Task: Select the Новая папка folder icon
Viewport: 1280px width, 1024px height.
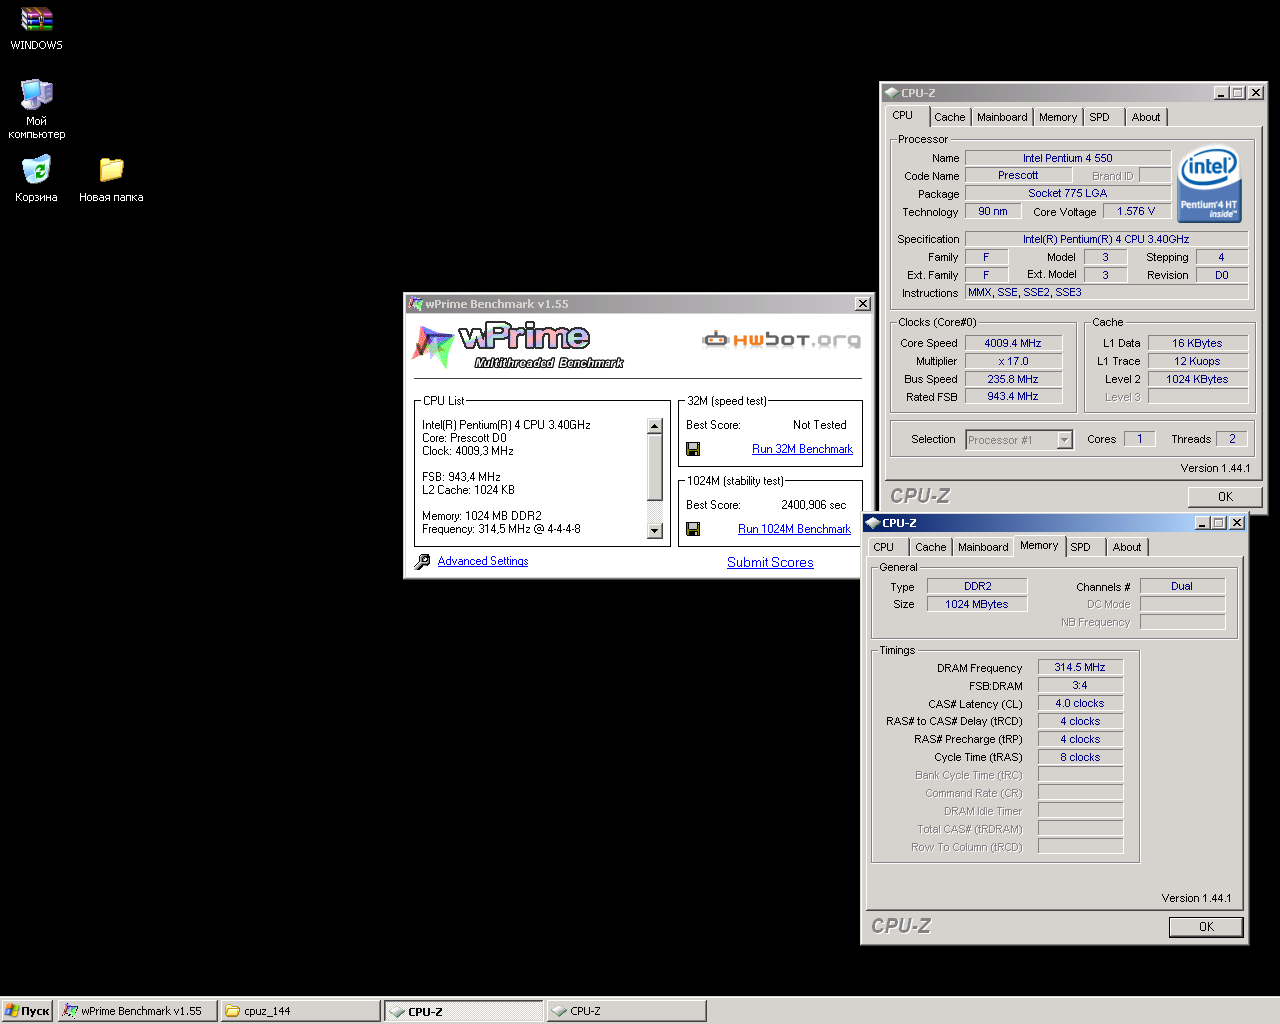Action: (x=111, y=170)
